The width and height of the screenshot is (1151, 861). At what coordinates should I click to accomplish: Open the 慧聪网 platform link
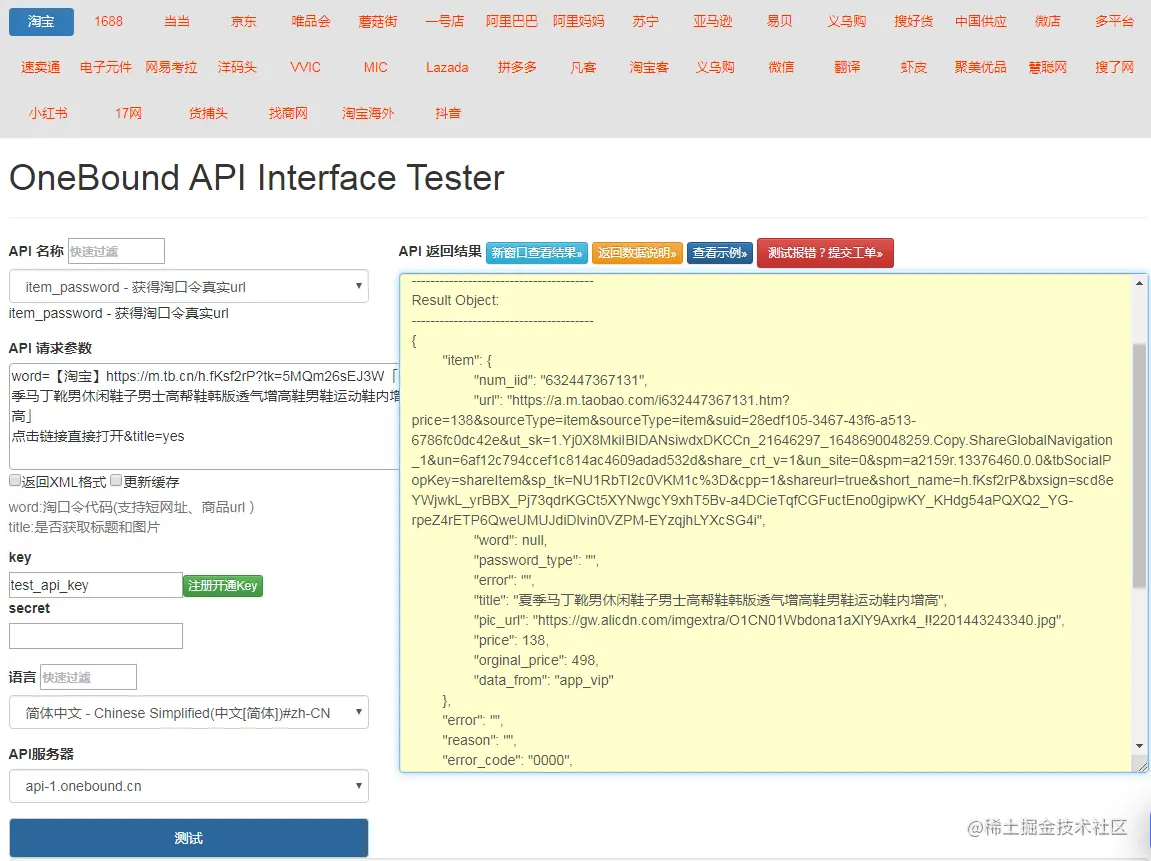click(1047, 68)
